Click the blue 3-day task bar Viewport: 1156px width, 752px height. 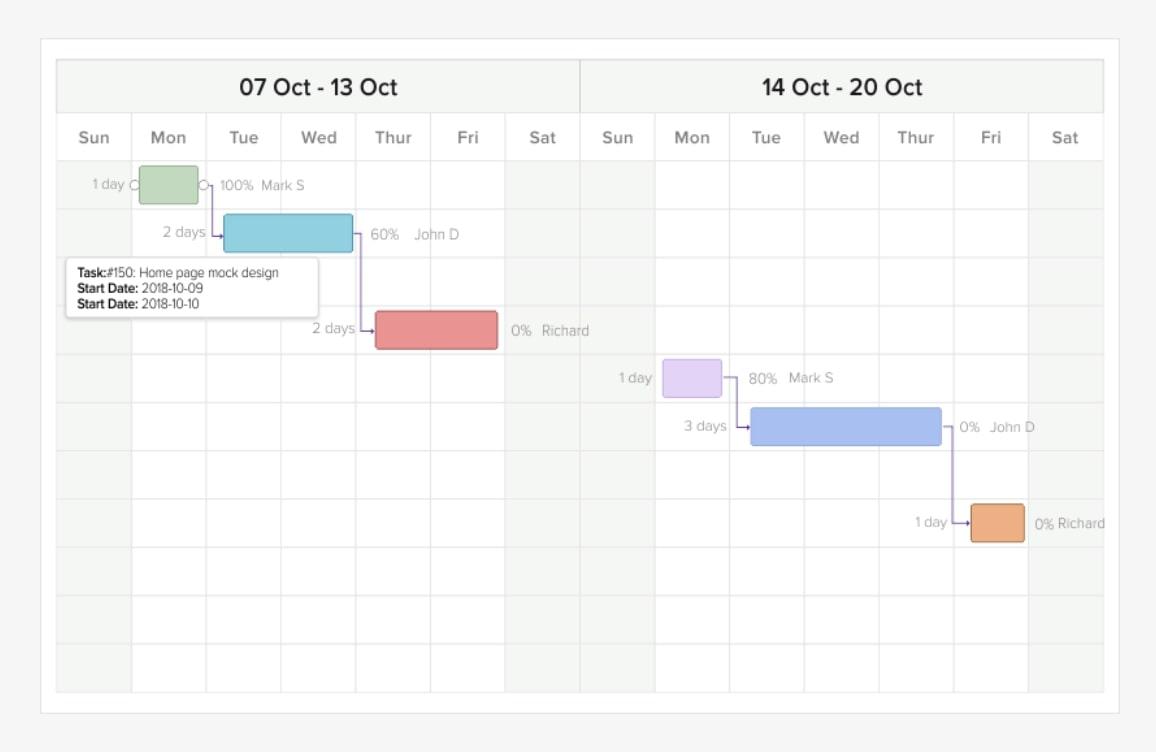(845, 426)
